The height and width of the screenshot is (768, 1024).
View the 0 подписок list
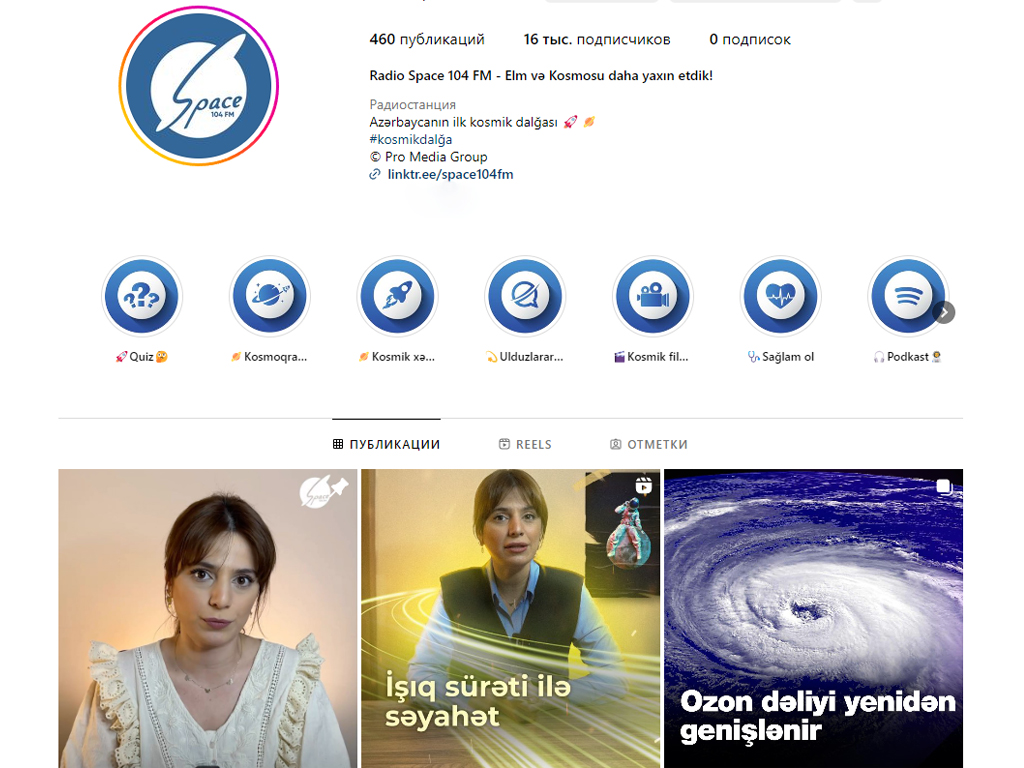coord(750,39)
